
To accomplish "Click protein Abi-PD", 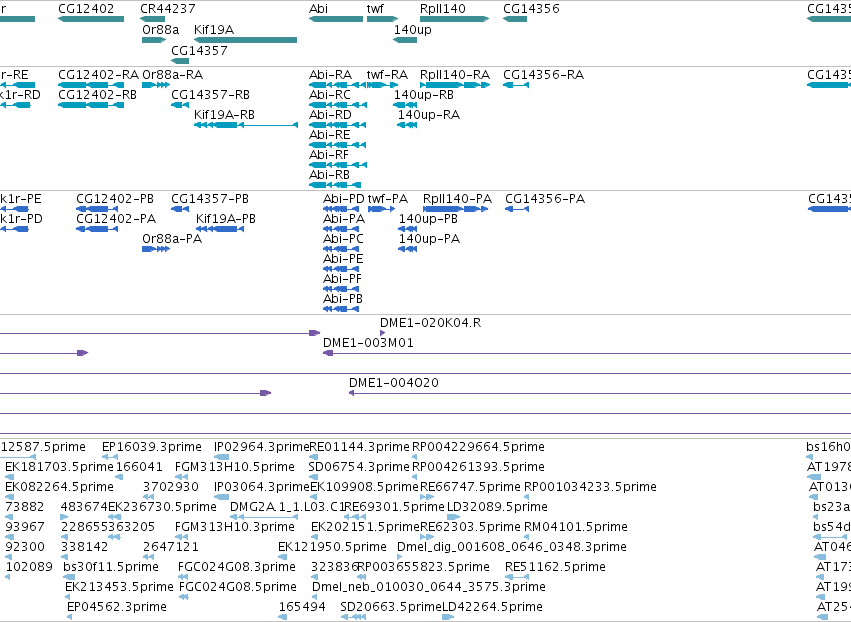I will click(x=341, y=209).
